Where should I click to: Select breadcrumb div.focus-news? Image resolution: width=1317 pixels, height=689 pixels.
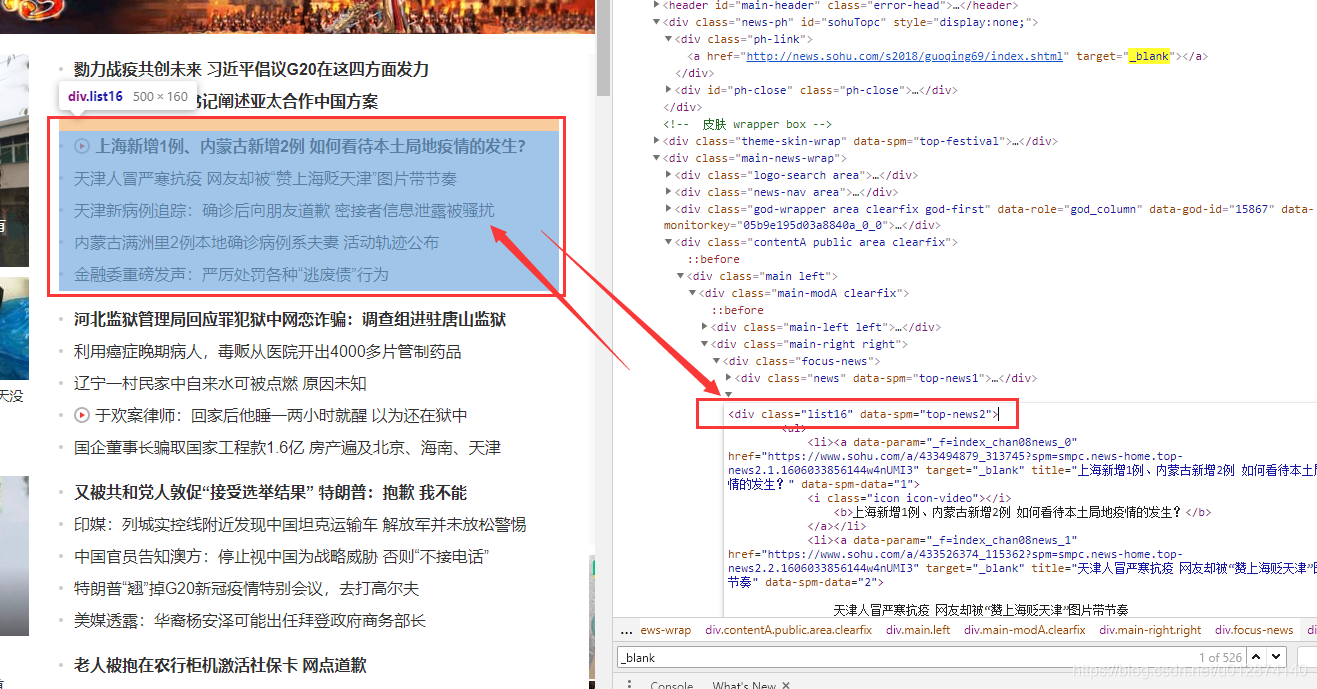pos(1254,630)
